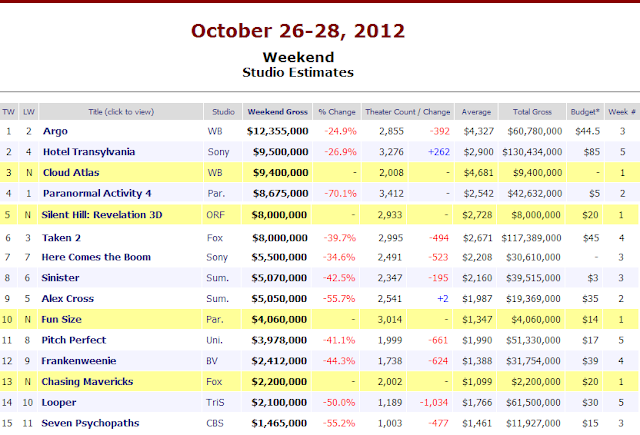Select the $61,500,000 total gross value

tap(533, 402)
